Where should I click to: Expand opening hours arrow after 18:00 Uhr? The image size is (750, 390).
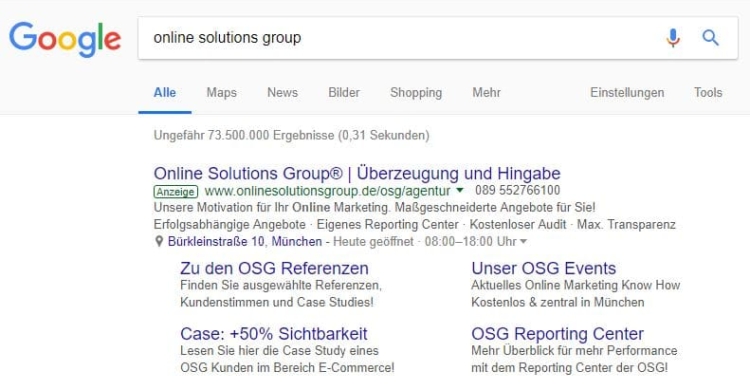[x=523, y=242]
